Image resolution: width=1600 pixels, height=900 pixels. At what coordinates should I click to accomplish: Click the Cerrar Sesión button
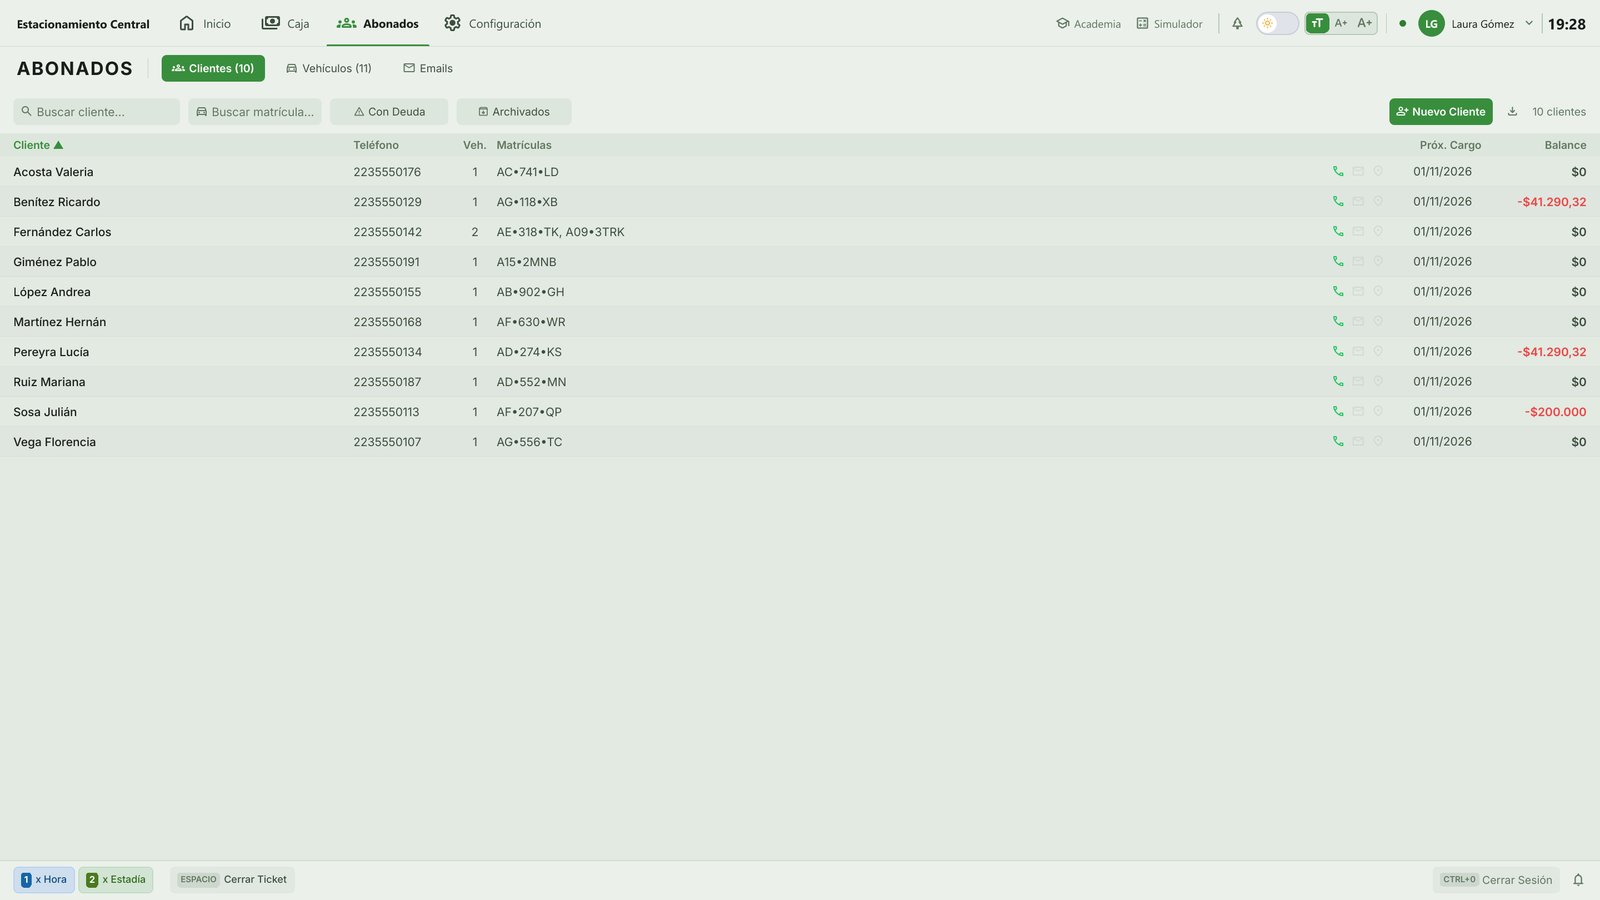1496,880
